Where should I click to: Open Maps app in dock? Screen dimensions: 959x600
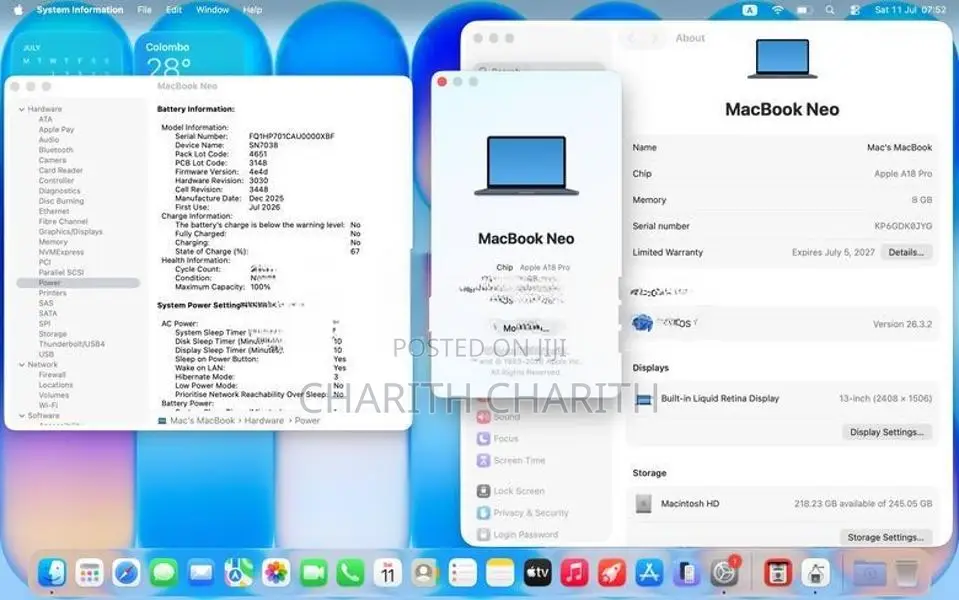point(239,573)
